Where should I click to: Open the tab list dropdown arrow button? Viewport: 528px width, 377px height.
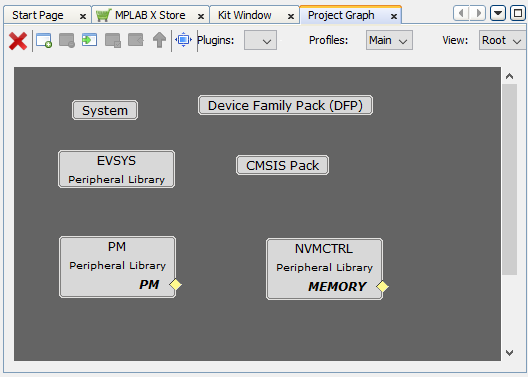498,14
